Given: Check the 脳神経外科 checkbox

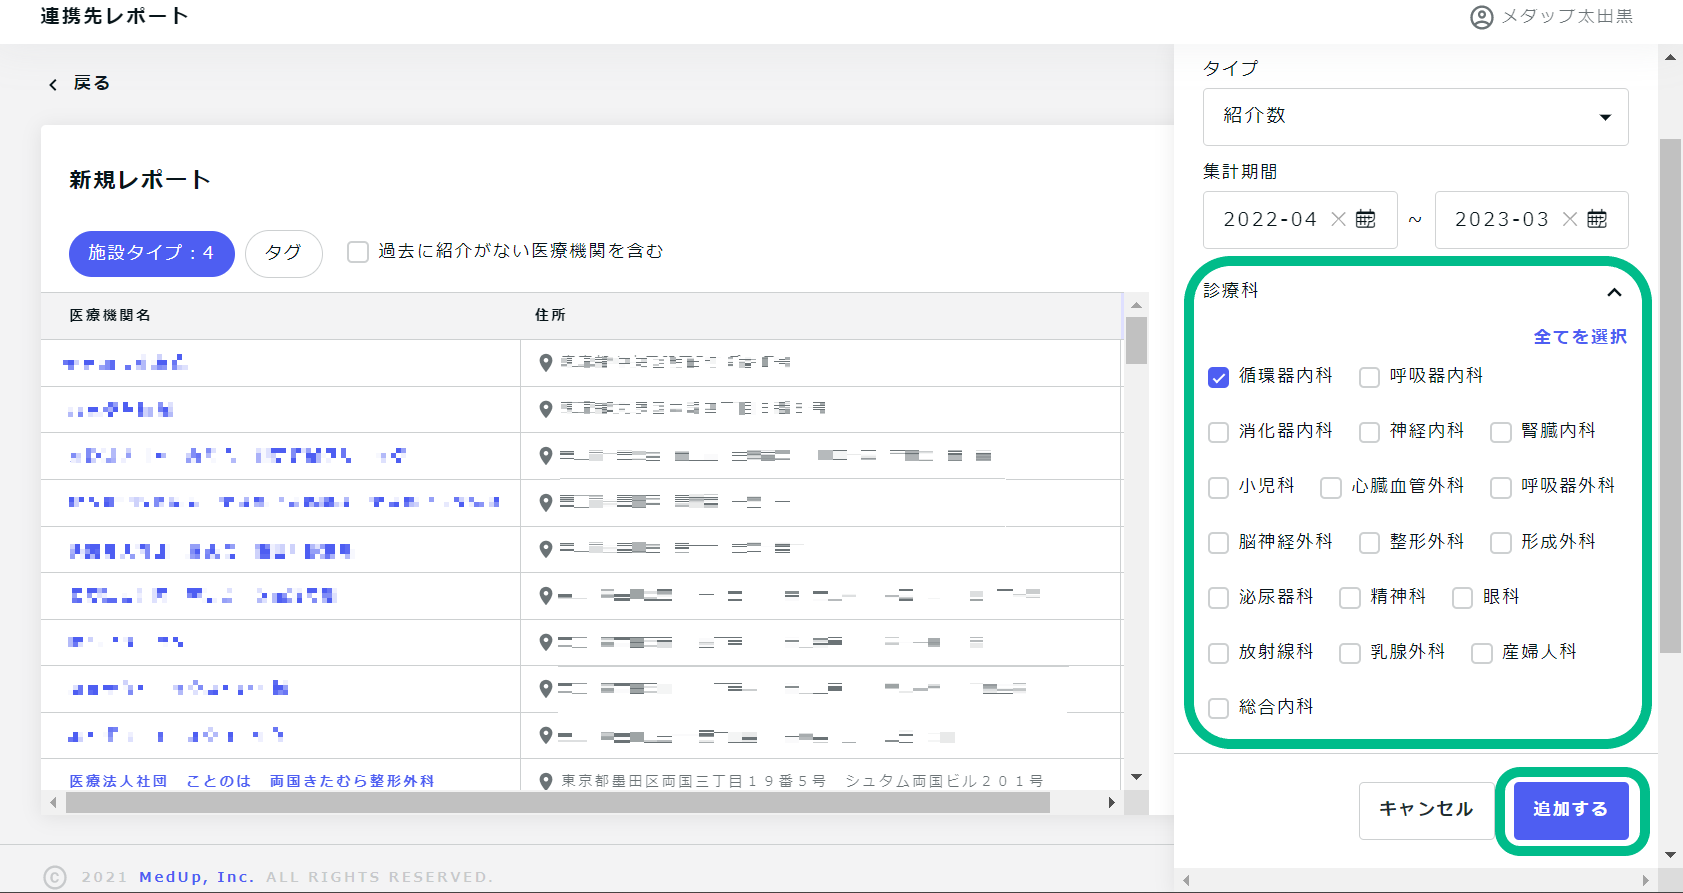Looking at the screenshot, I should coord(1218,543).
